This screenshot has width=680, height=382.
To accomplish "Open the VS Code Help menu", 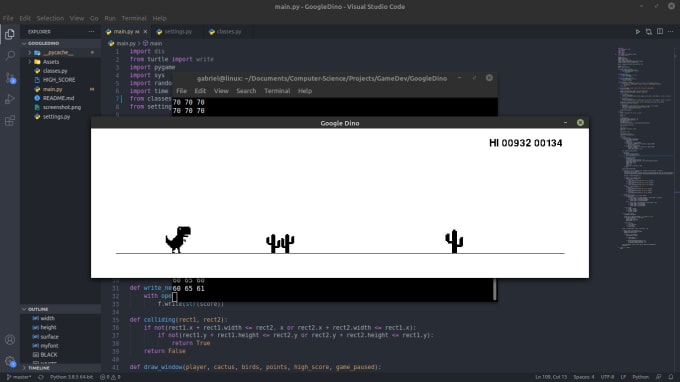I will [160, 18].
